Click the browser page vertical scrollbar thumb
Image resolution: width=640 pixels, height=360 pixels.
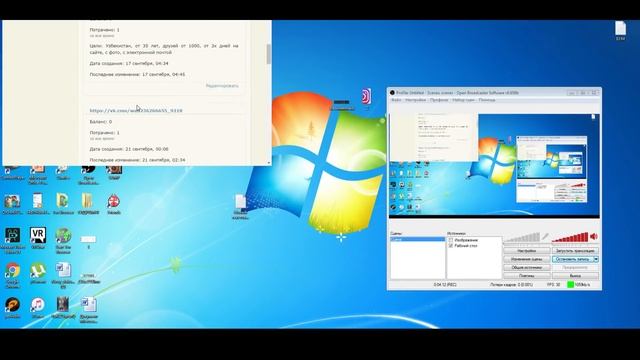(269, 54)
